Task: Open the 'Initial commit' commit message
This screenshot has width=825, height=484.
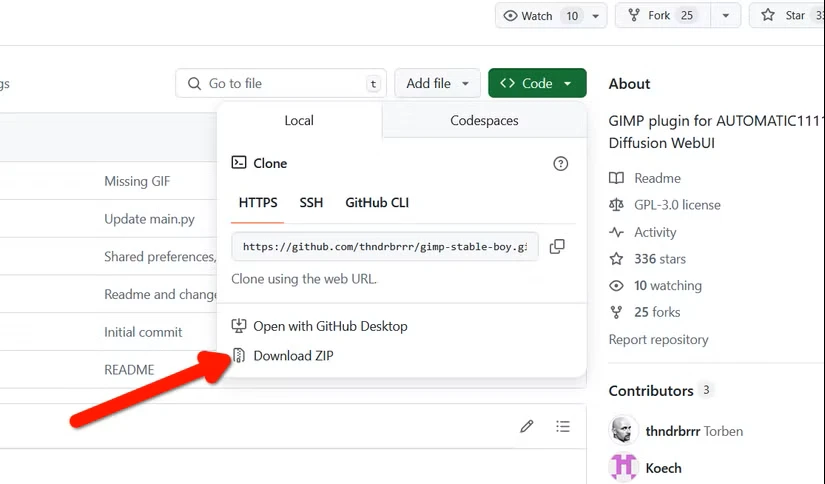Action: point(143,332)
